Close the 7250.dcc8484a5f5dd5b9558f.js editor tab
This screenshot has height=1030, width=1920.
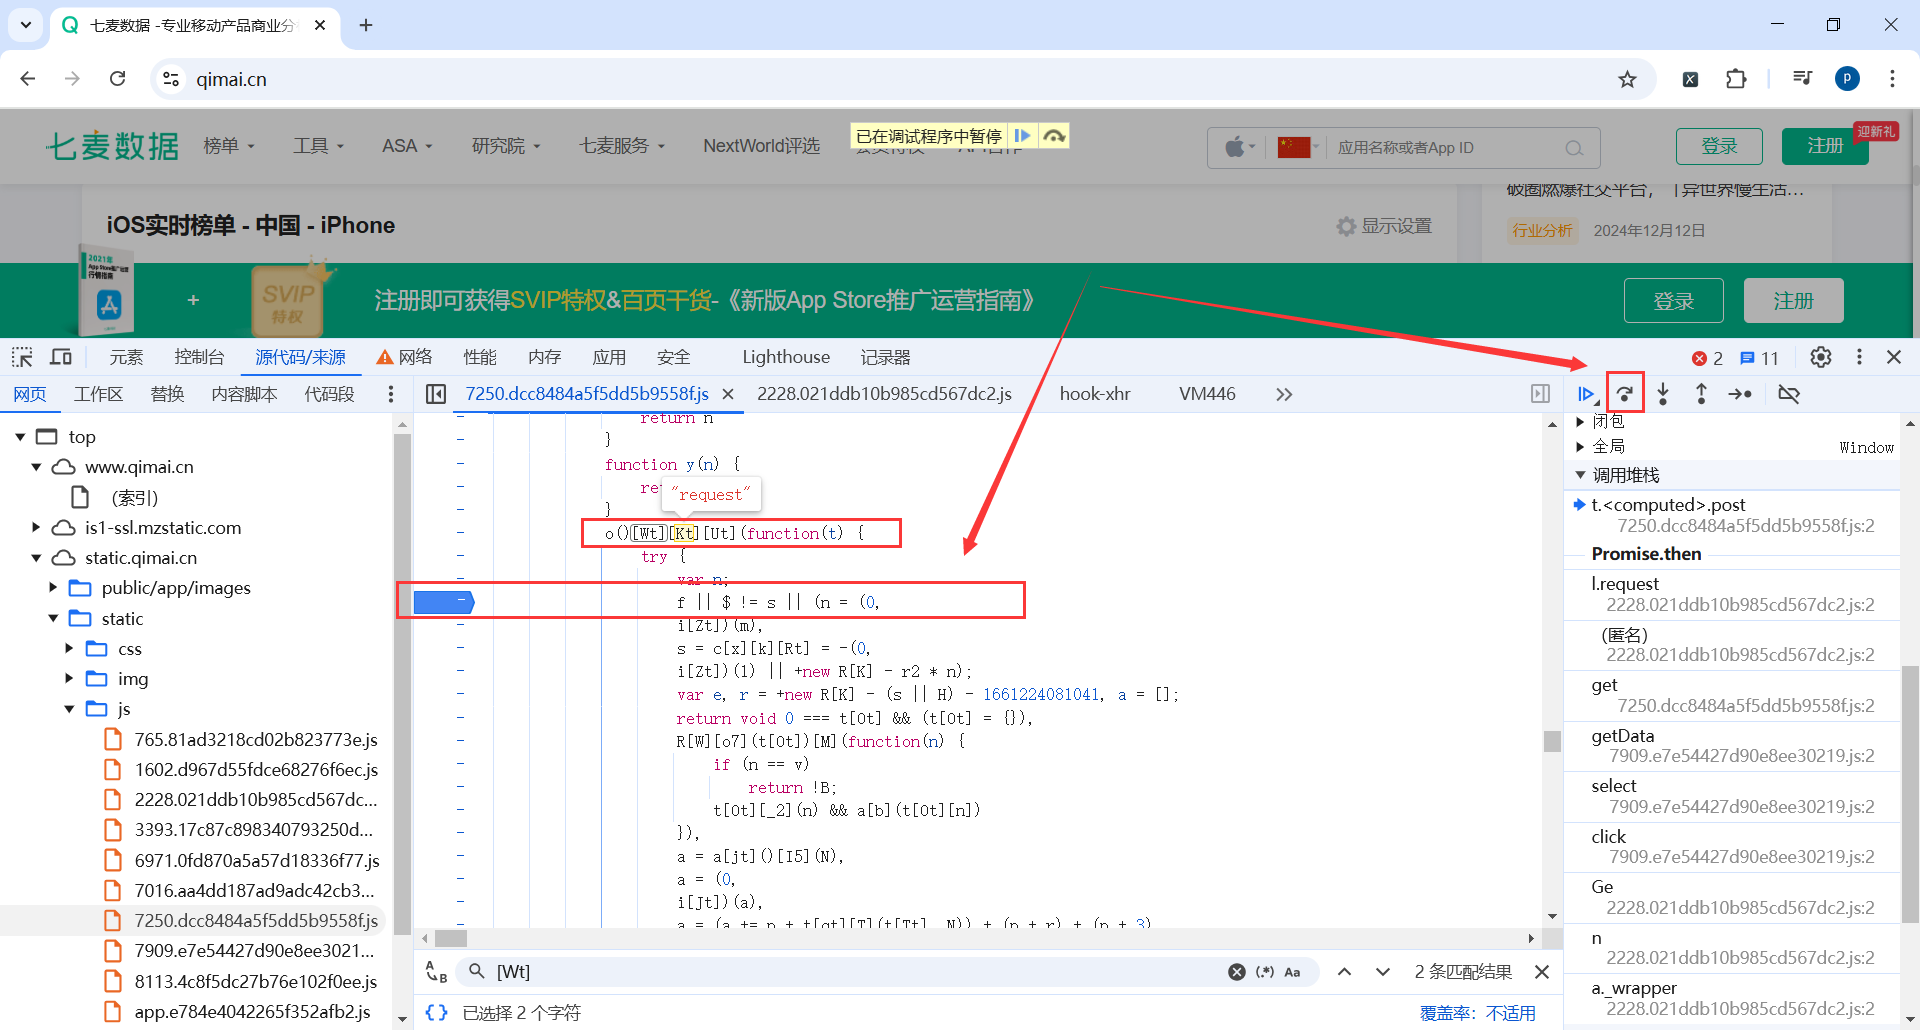728,394
